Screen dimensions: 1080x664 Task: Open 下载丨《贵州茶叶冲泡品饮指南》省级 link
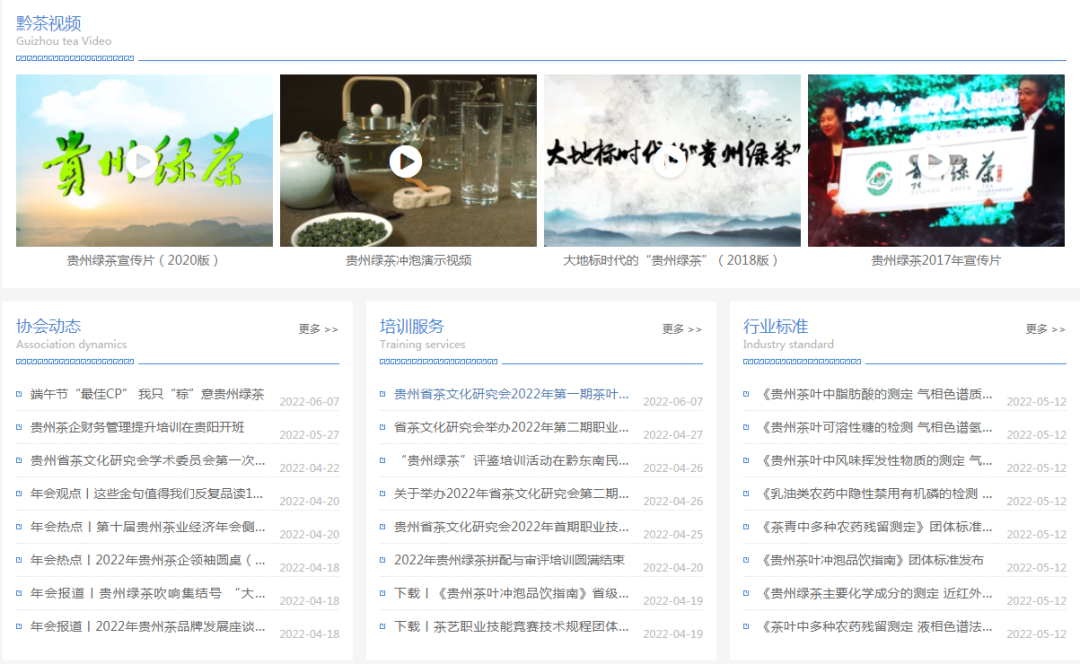point(511,592)
